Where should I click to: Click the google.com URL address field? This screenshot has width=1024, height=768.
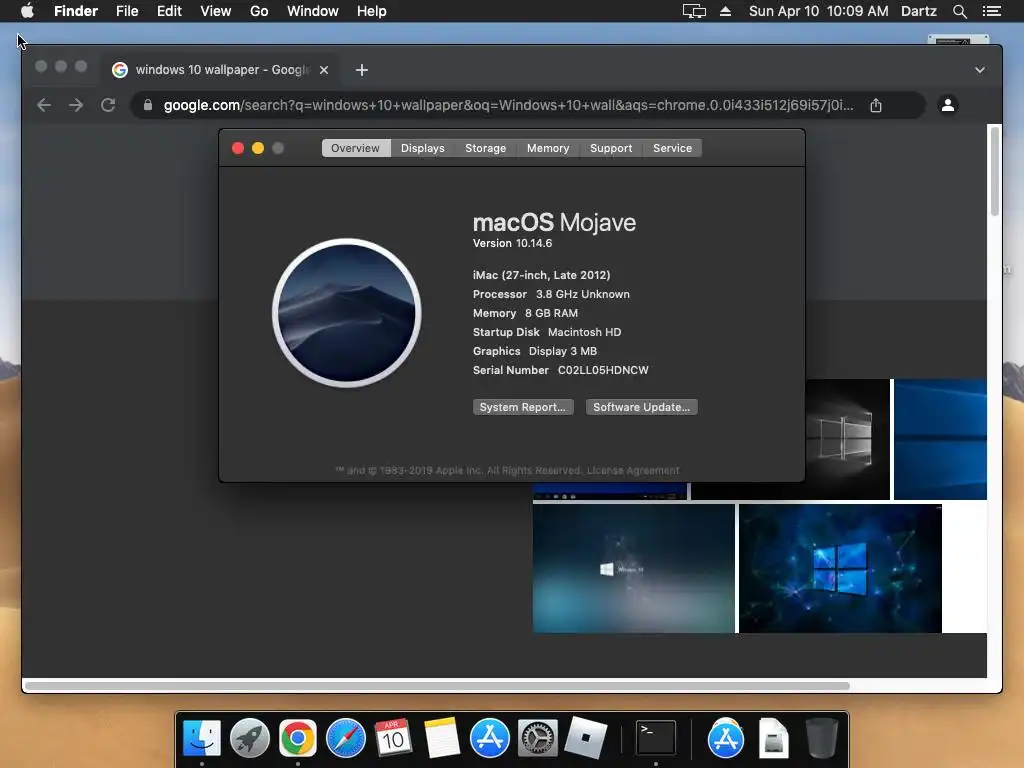(508, 105)
